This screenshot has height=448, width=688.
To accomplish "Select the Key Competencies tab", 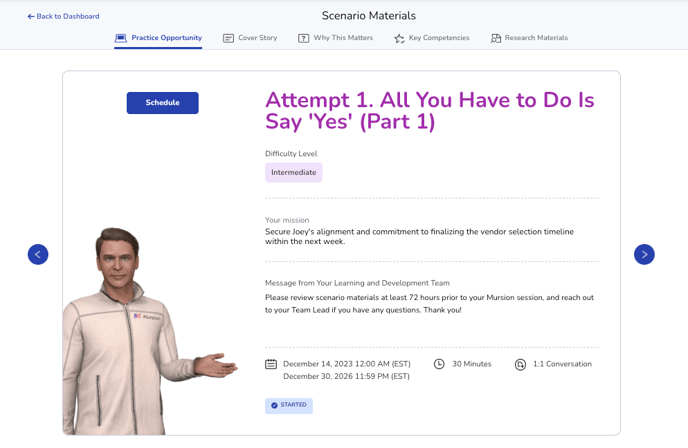I will pos(439,38).
